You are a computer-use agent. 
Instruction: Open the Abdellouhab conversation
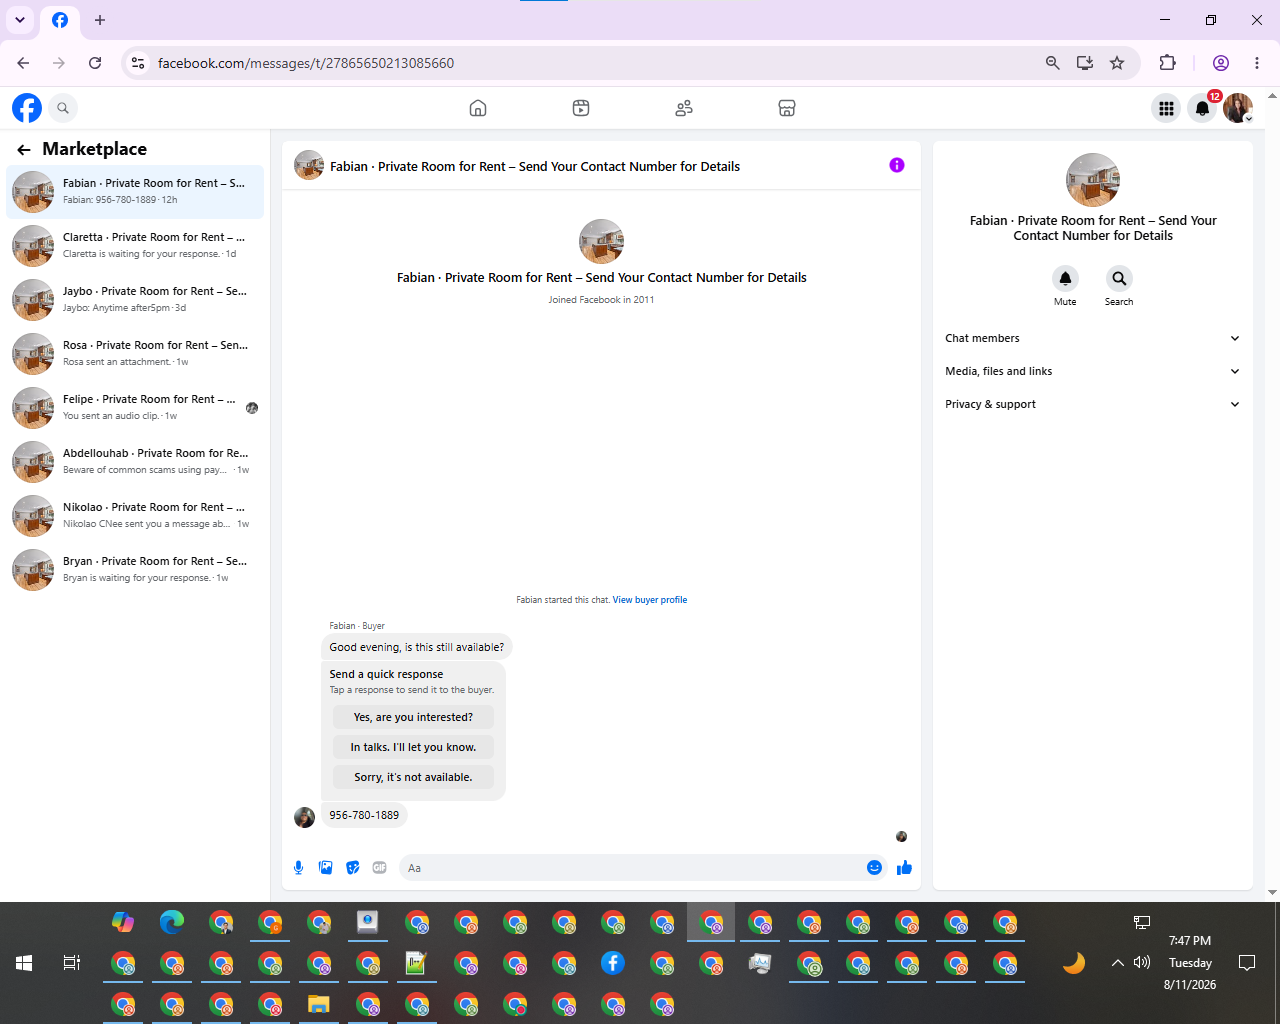point(135,462)
